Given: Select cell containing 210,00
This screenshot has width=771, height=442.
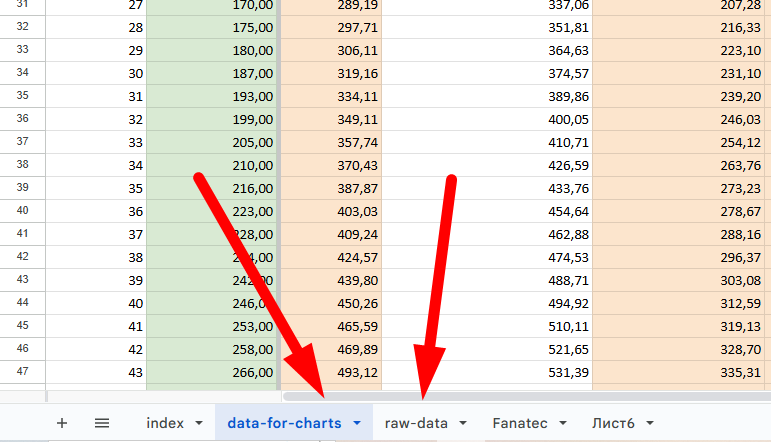Looking at the screenshot, I should click(x=212, y=165).
